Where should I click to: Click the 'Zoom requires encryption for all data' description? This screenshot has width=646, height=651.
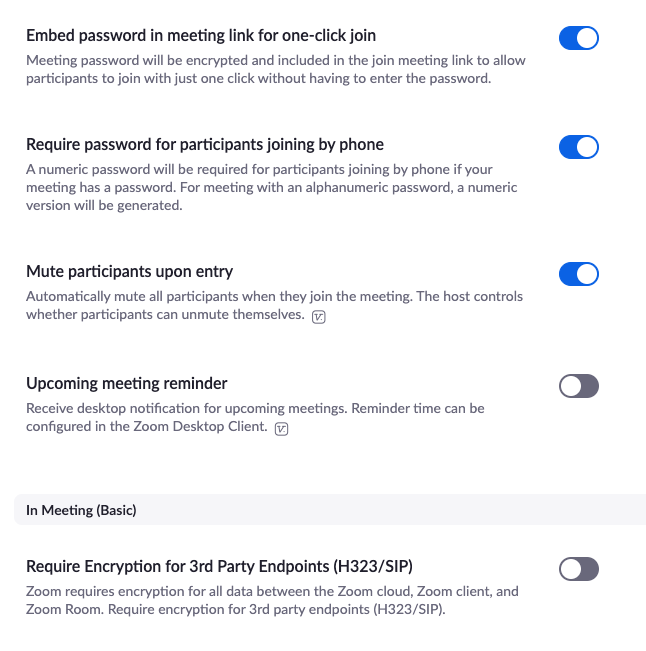click(x=272, y=600)
